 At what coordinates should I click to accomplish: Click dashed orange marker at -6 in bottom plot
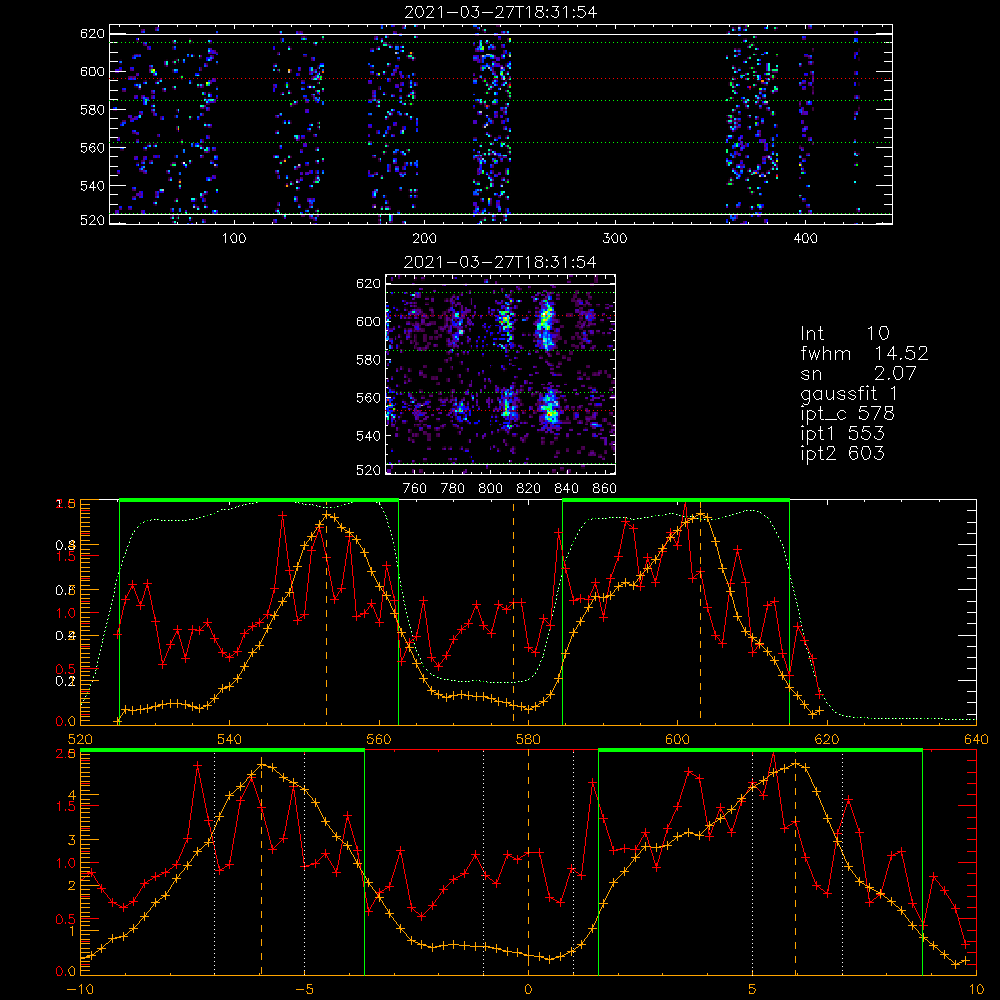(261, 861)
